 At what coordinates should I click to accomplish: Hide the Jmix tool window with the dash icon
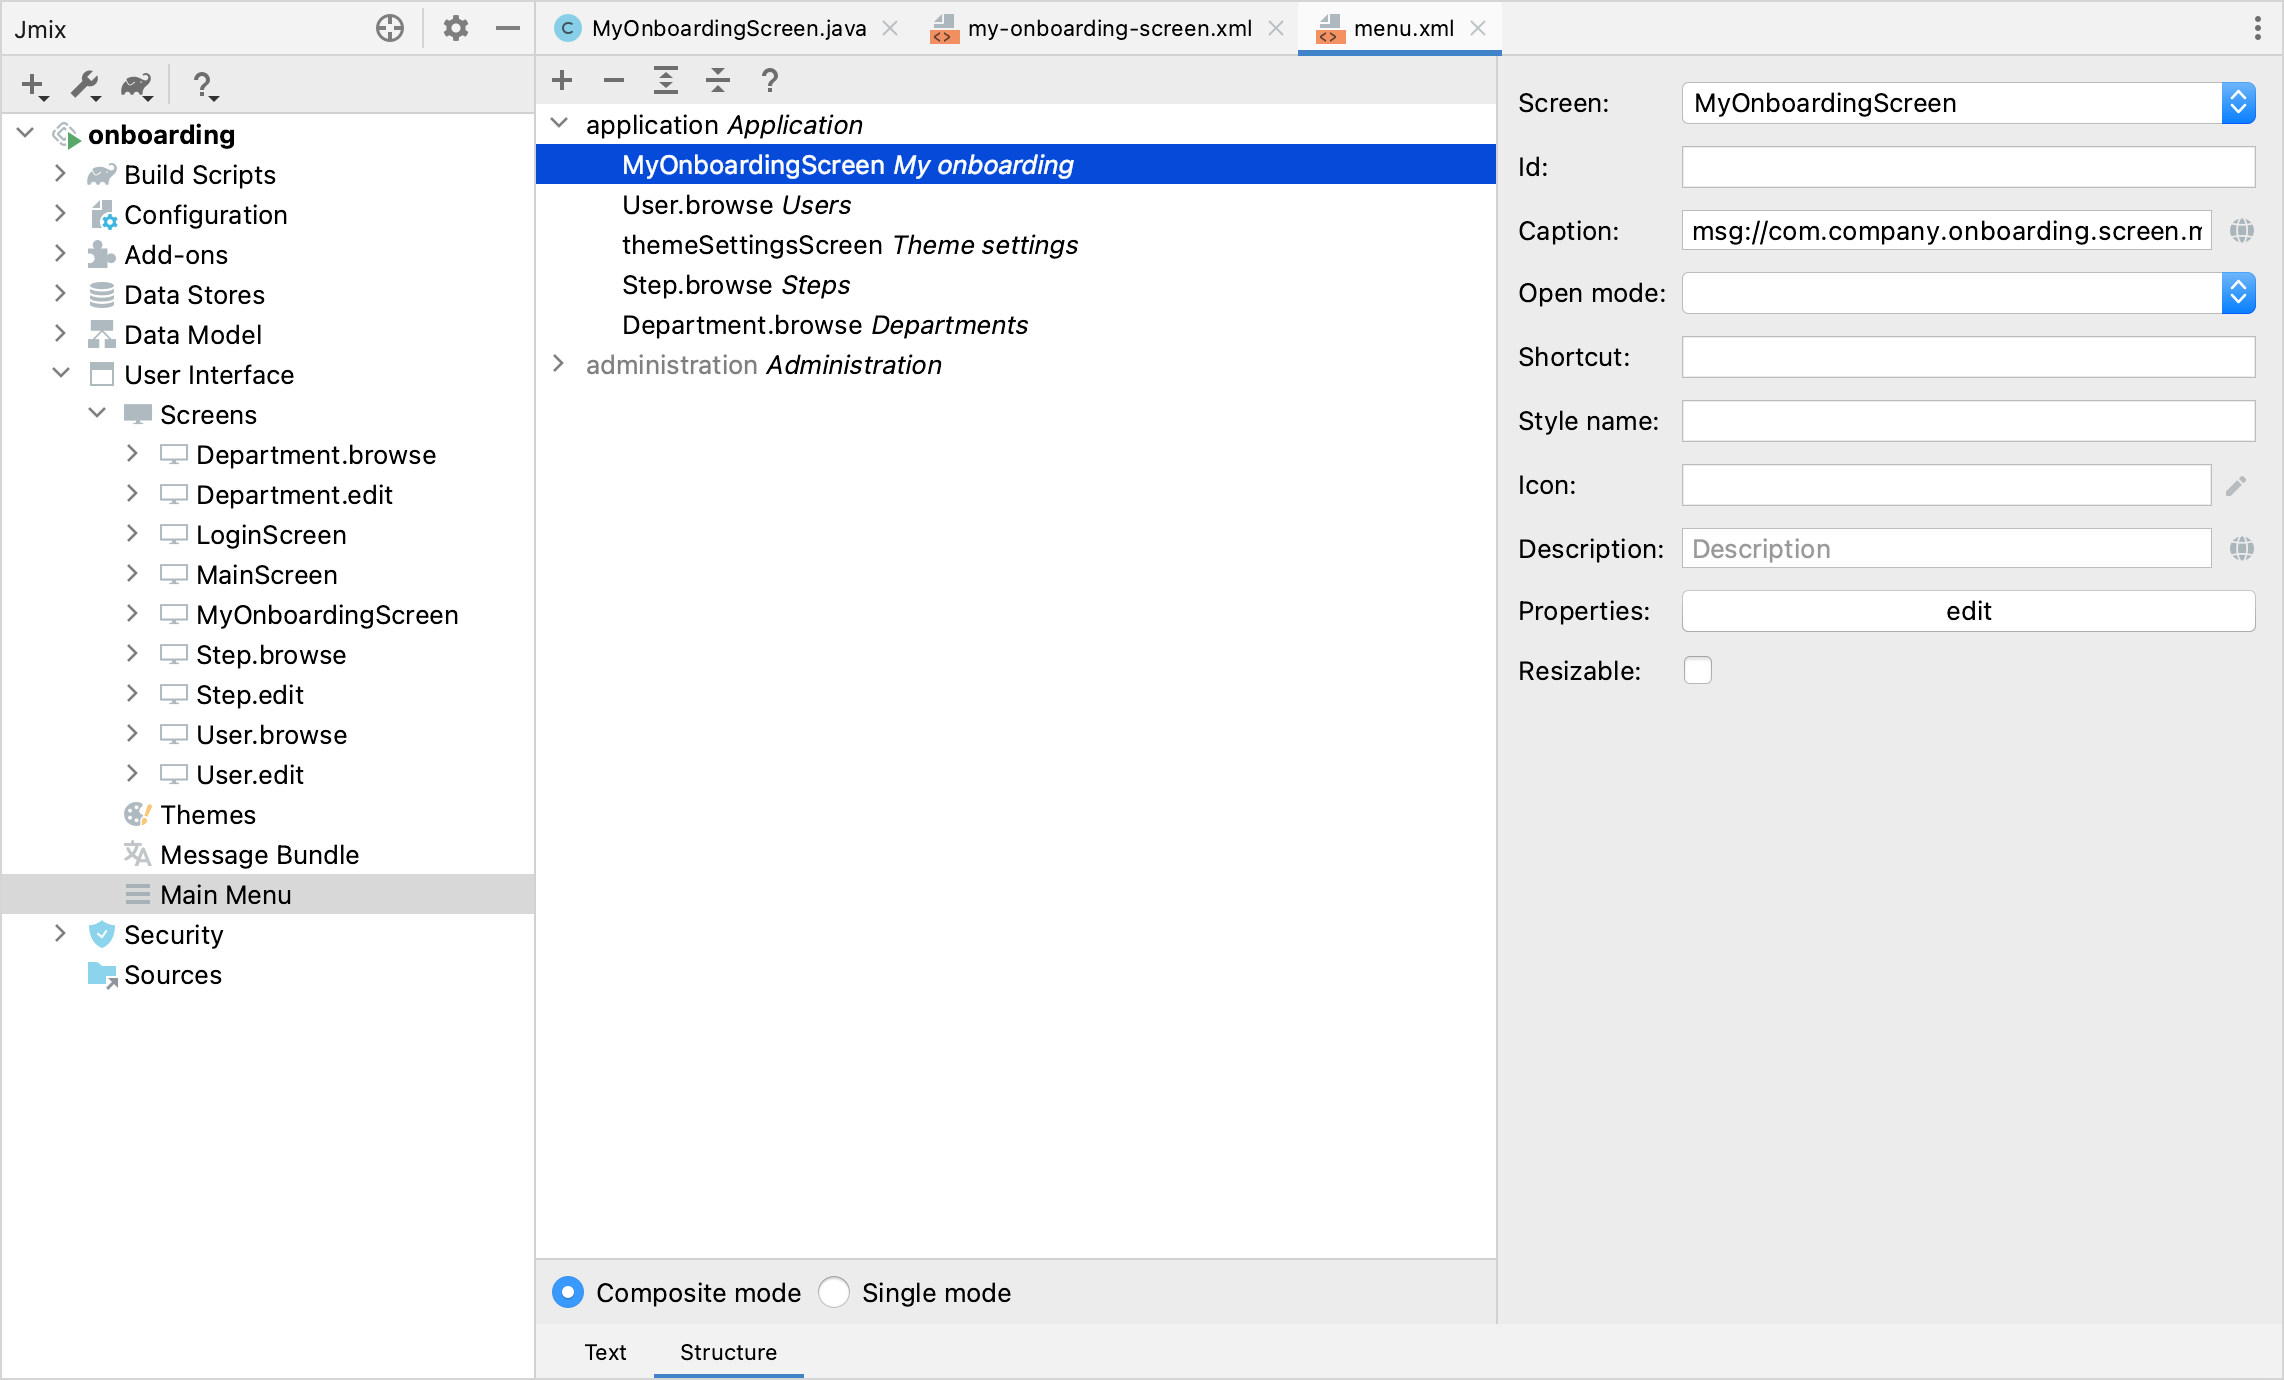[508, 28]
